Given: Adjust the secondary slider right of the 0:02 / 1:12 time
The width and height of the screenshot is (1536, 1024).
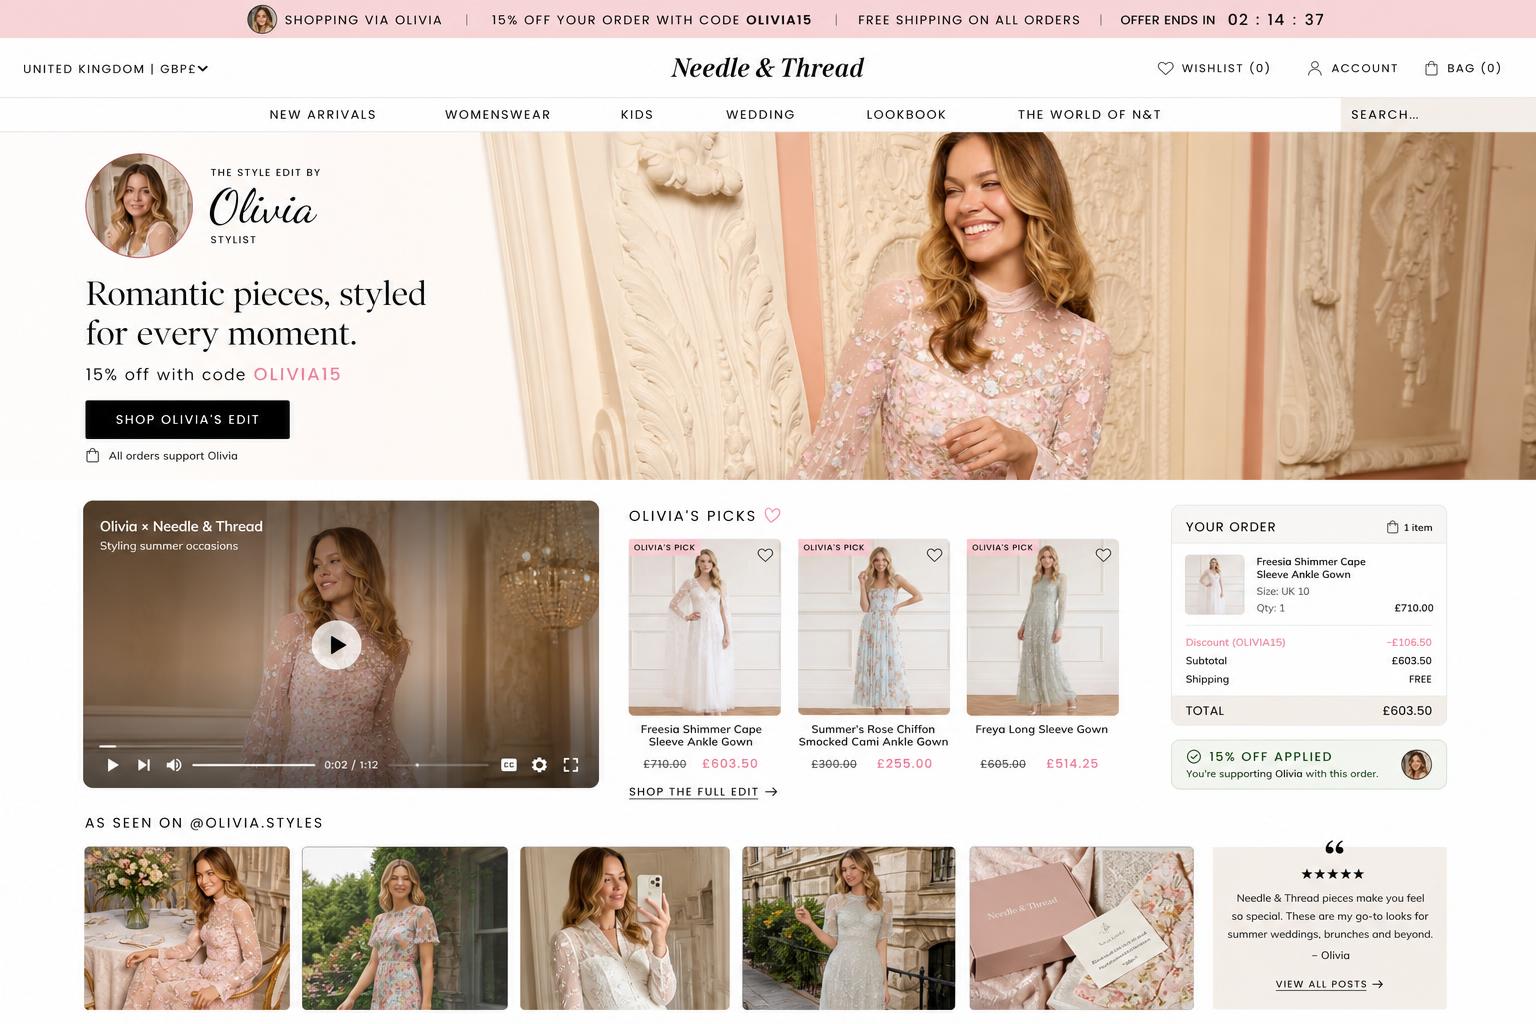Looking at the screenshot, I should 439,765.
